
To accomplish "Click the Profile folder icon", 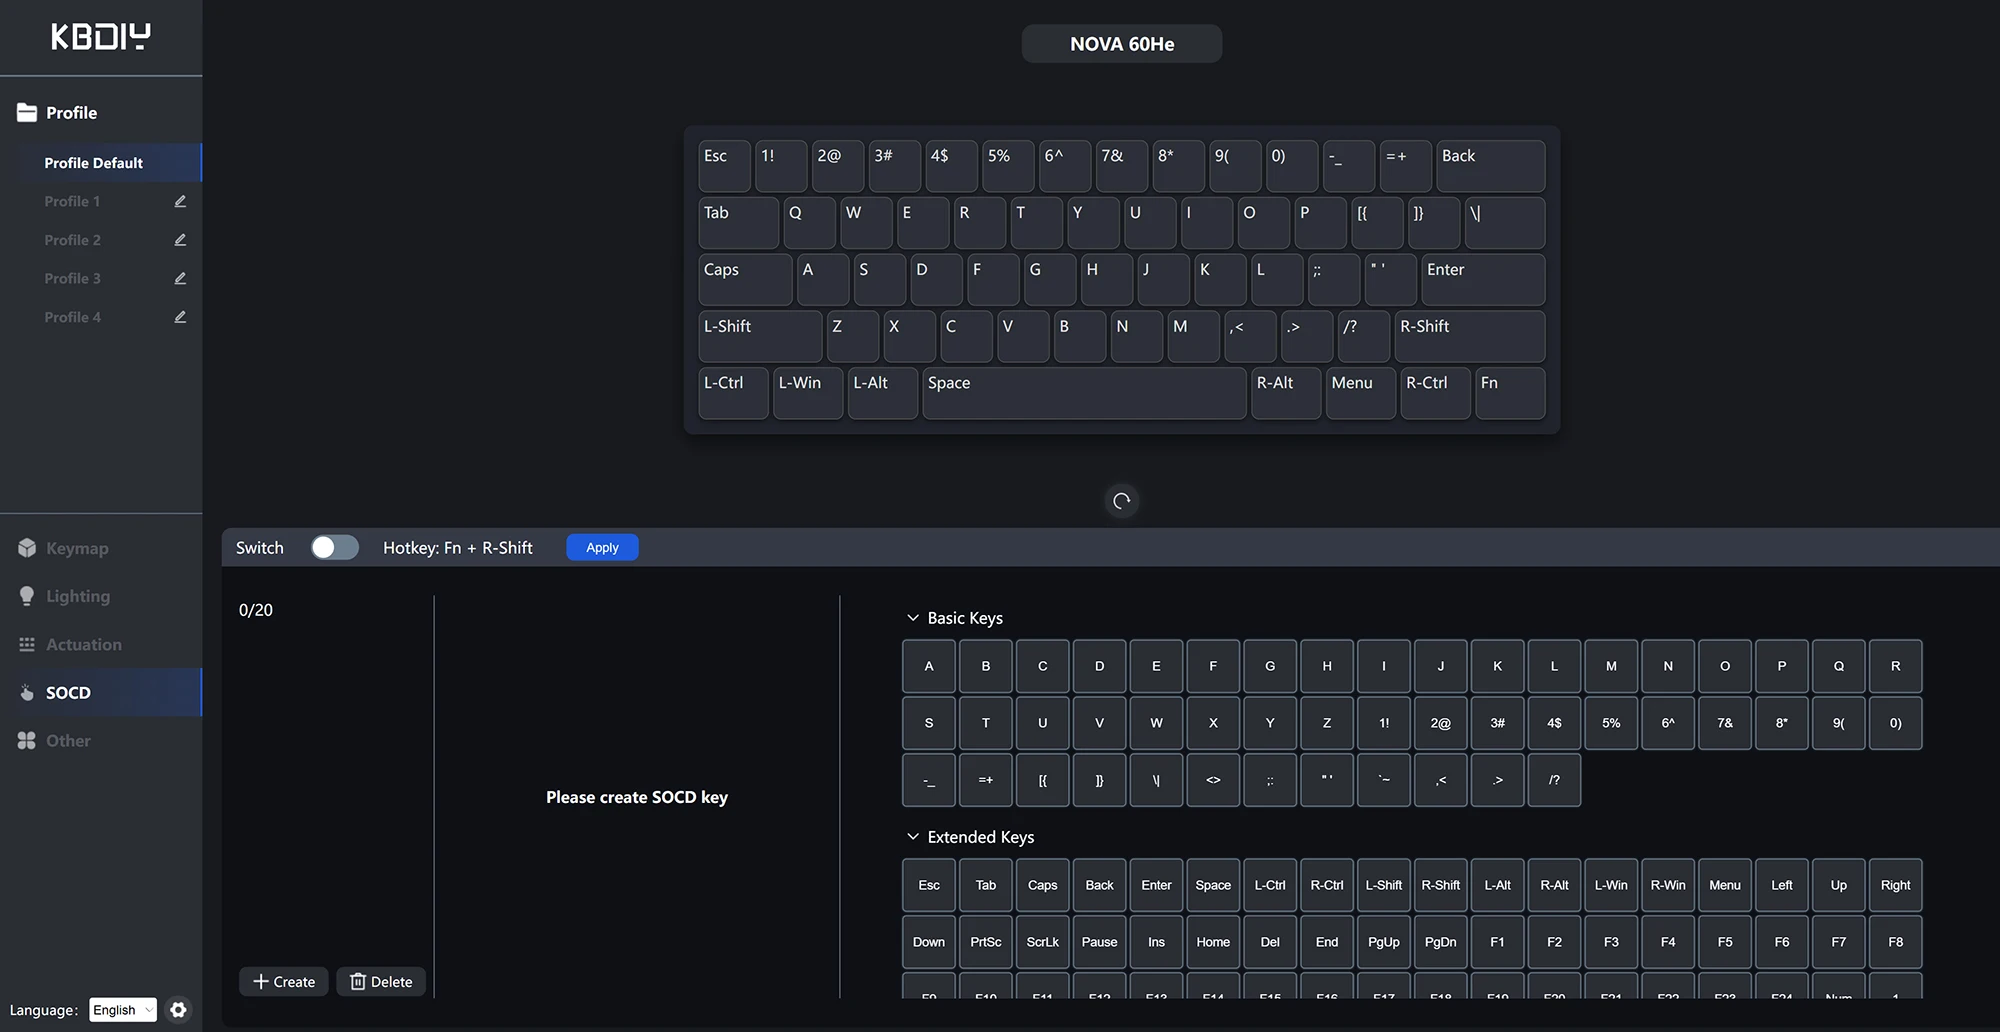I will (27, 113).
